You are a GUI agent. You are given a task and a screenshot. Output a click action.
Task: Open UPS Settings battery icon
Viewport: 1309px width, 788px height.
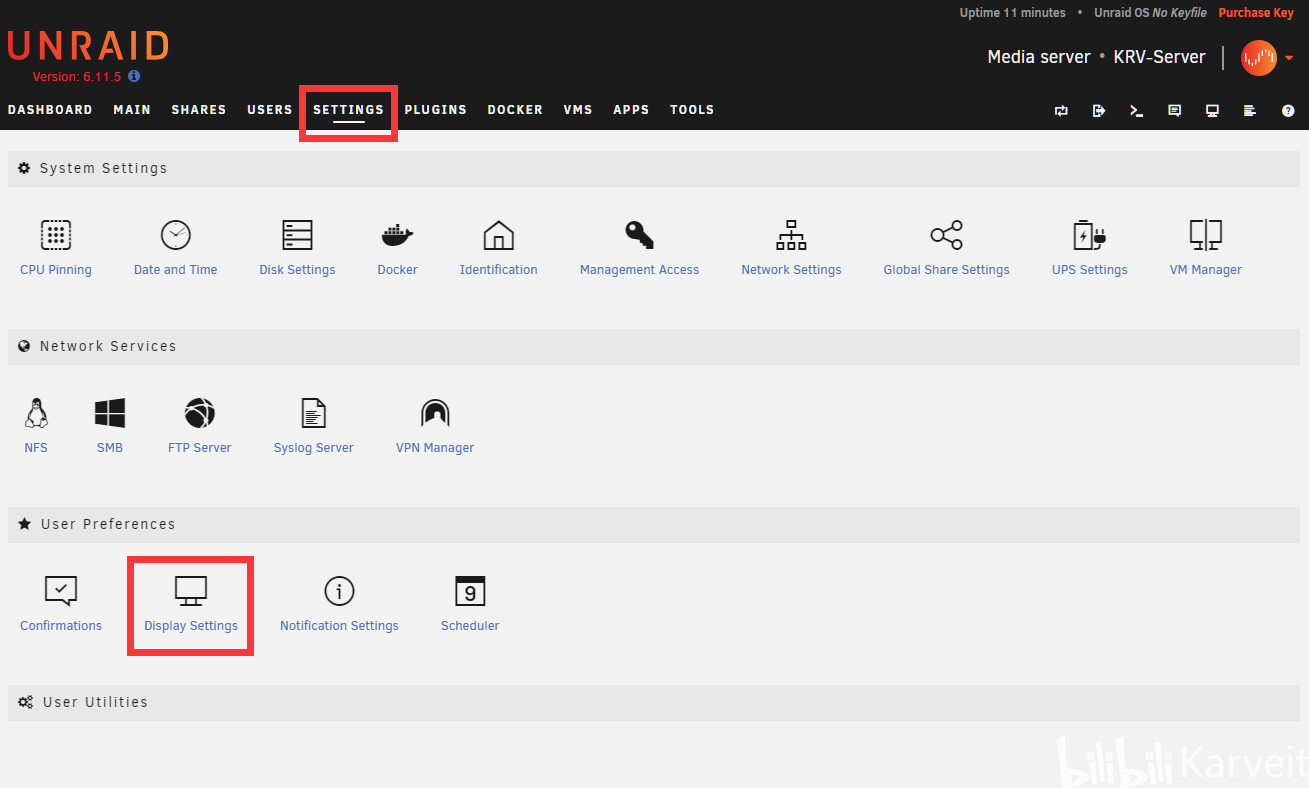coord(1089,235)
